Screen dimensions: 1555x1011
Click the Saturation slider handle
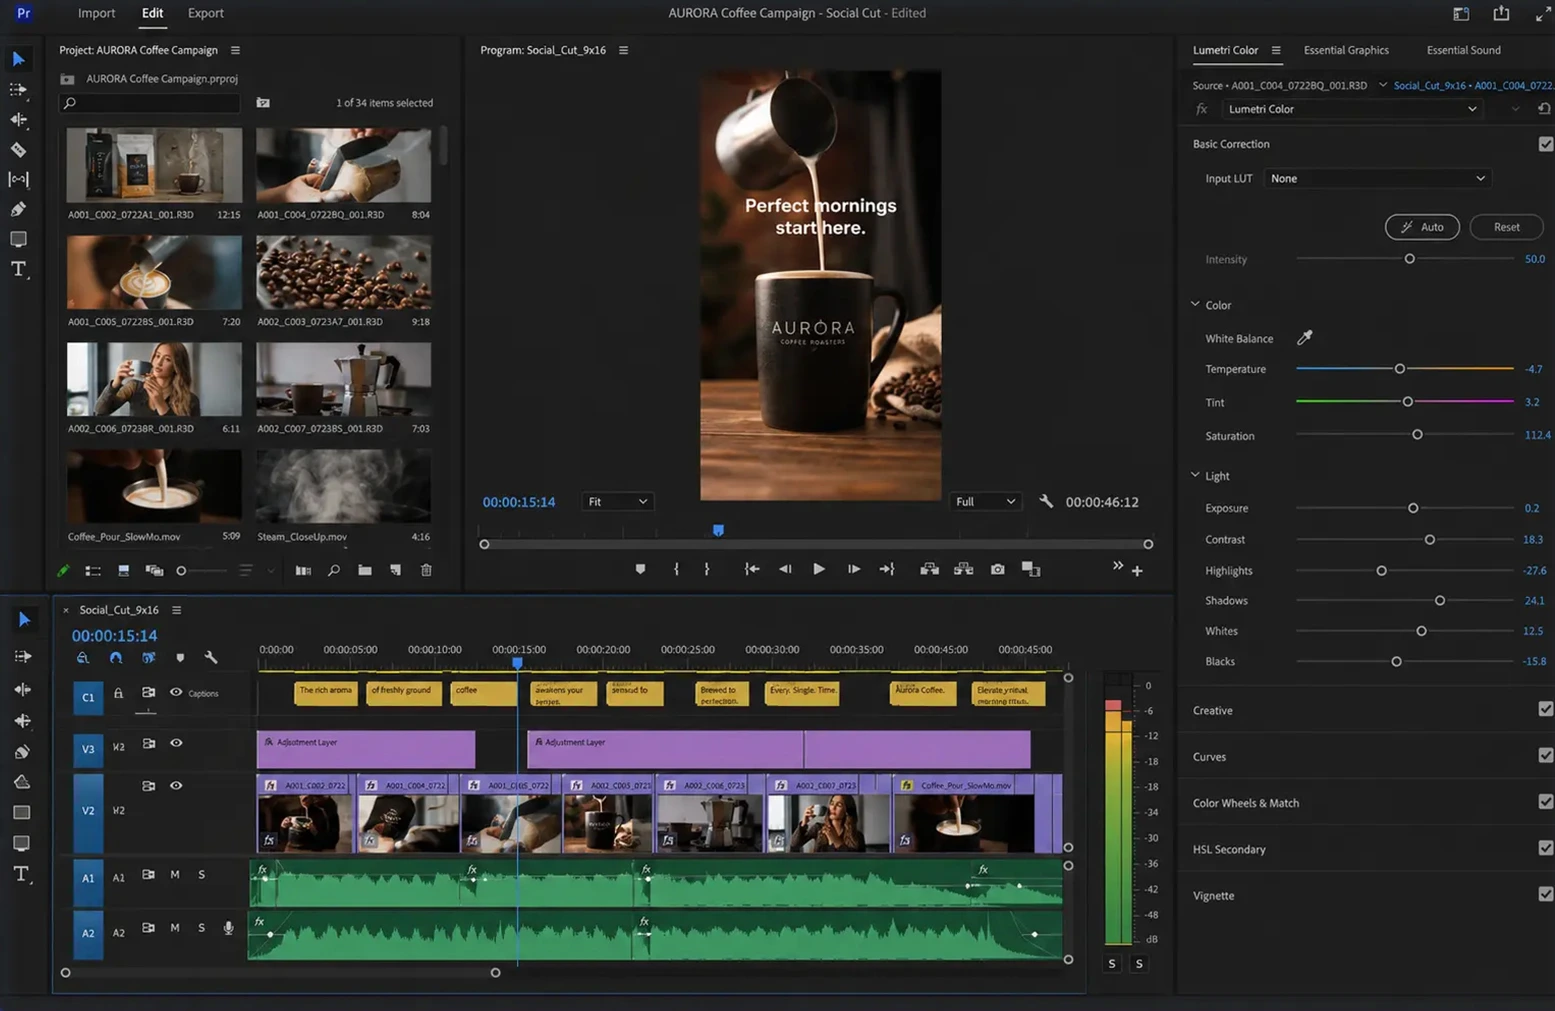coord(1417,435)
